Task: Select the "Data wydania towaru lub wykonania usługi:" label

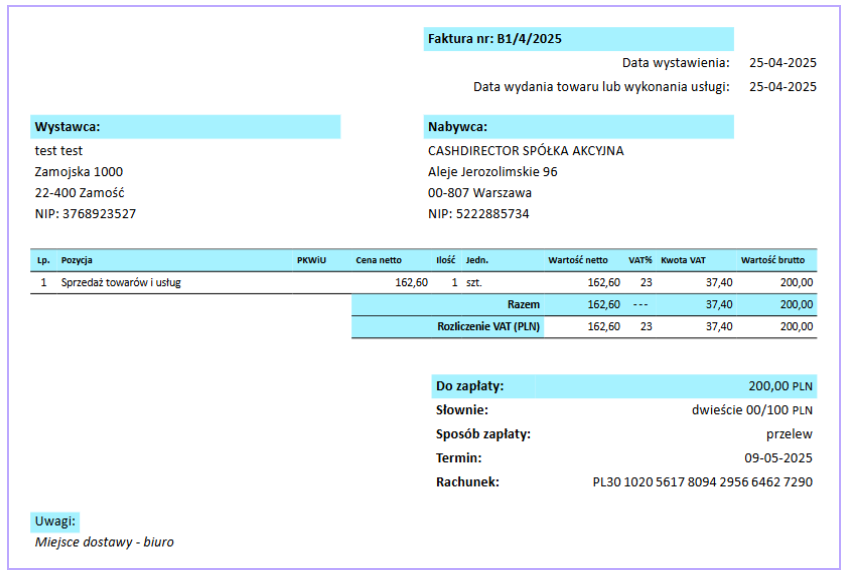Action: tap(601, 87)
